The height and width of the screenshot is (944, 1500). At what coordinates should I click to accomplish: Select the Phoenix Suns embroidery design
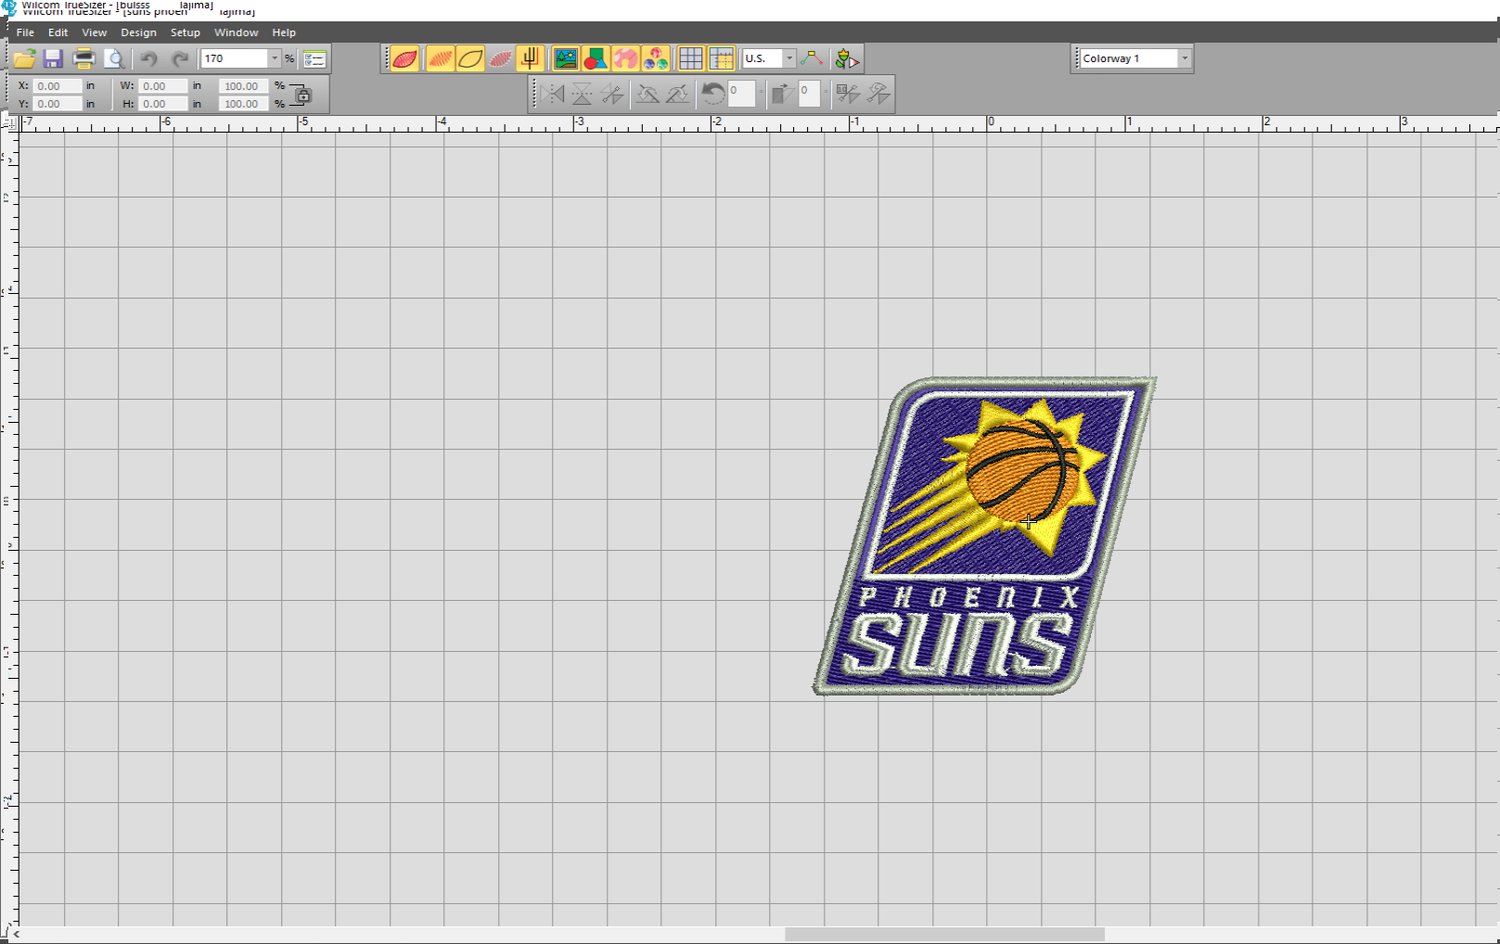(x=984, y=536)
